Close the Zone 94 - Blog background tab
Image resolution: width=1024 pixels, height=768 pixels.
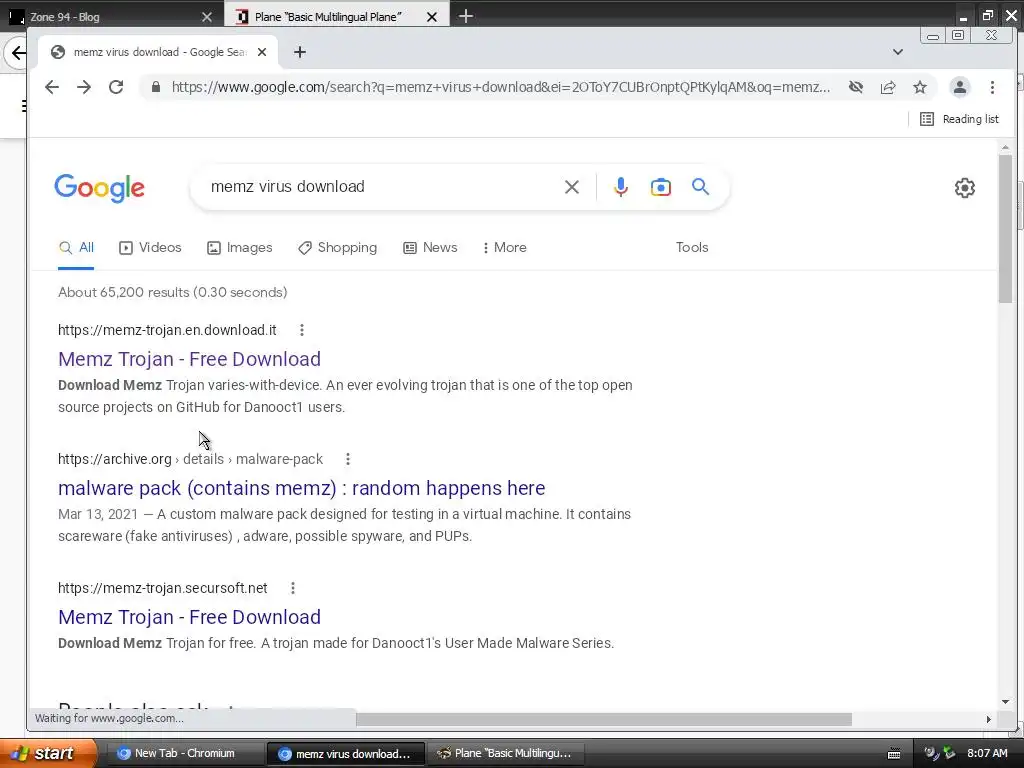click(206, 17)
